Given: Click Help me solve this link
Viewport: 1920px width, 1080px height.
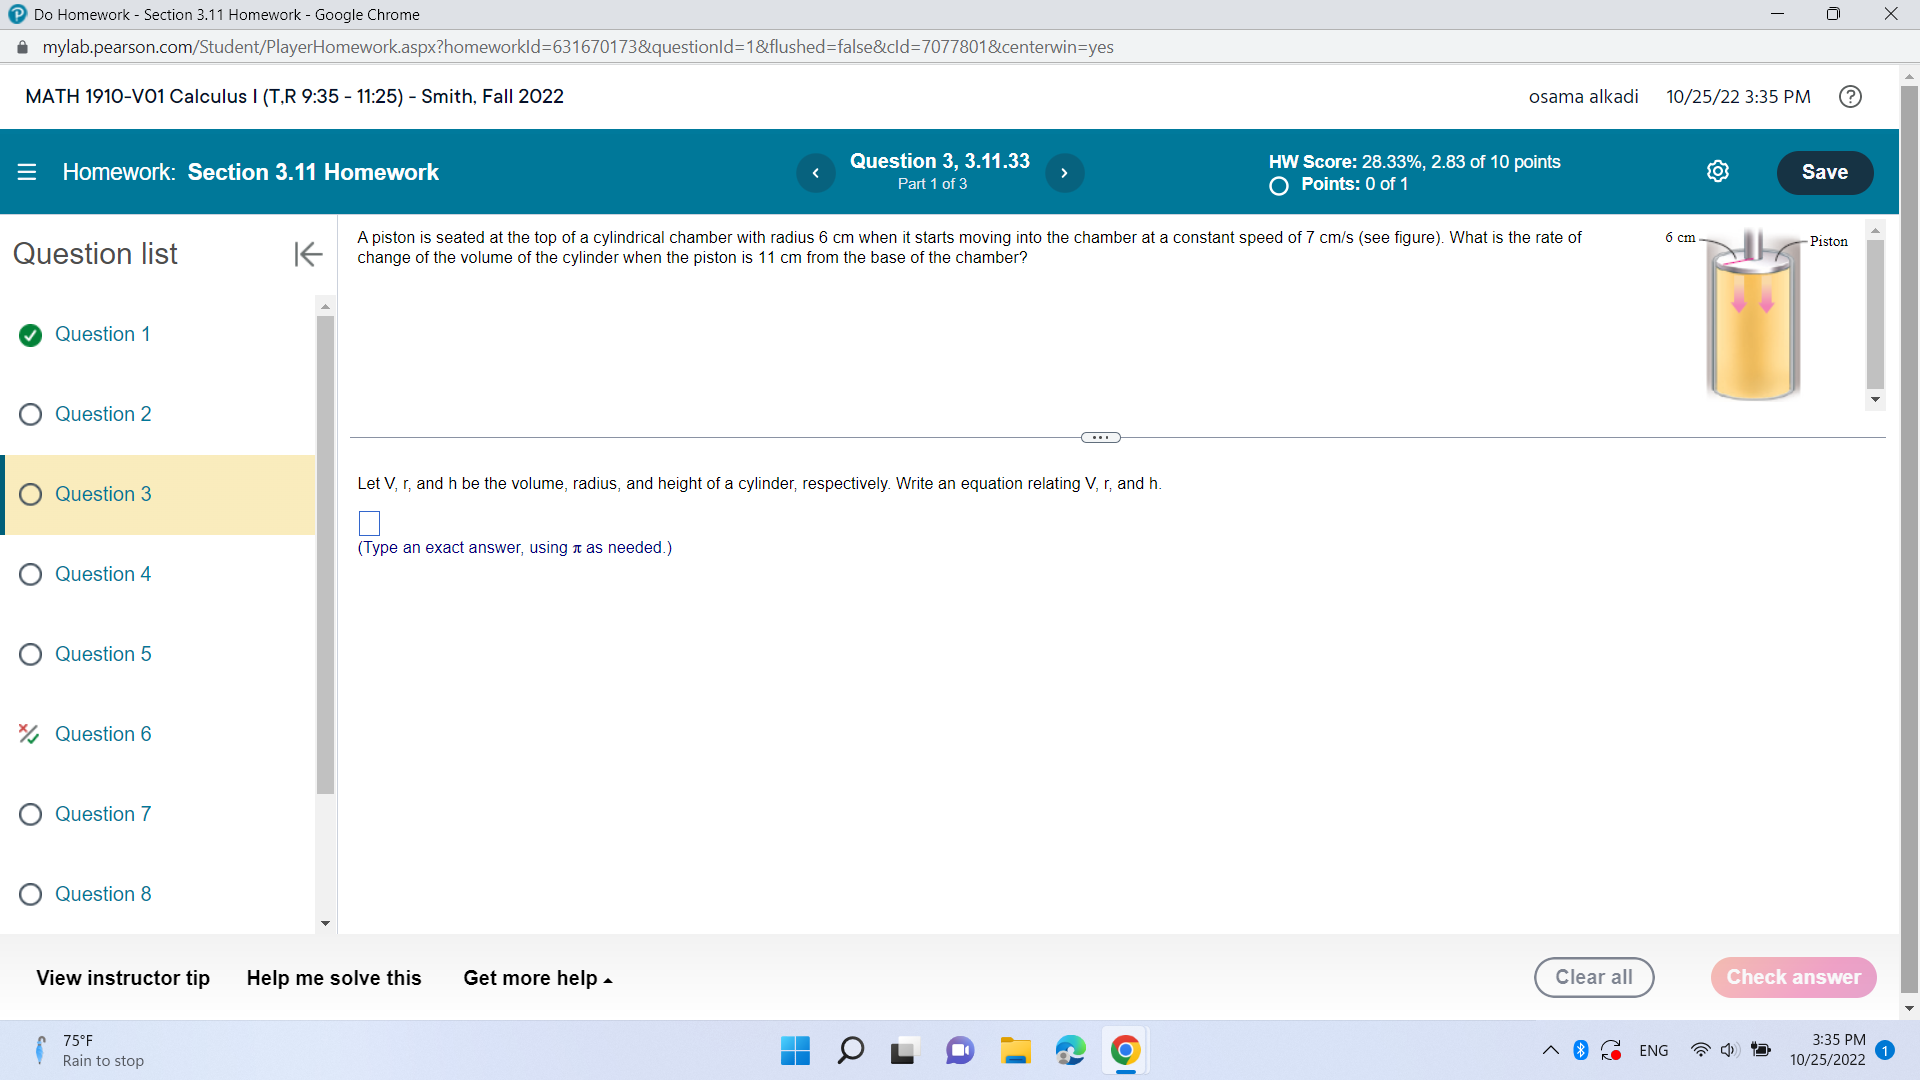Looking at the screenshot, I should pyautogui.click(x=334, y=978).
